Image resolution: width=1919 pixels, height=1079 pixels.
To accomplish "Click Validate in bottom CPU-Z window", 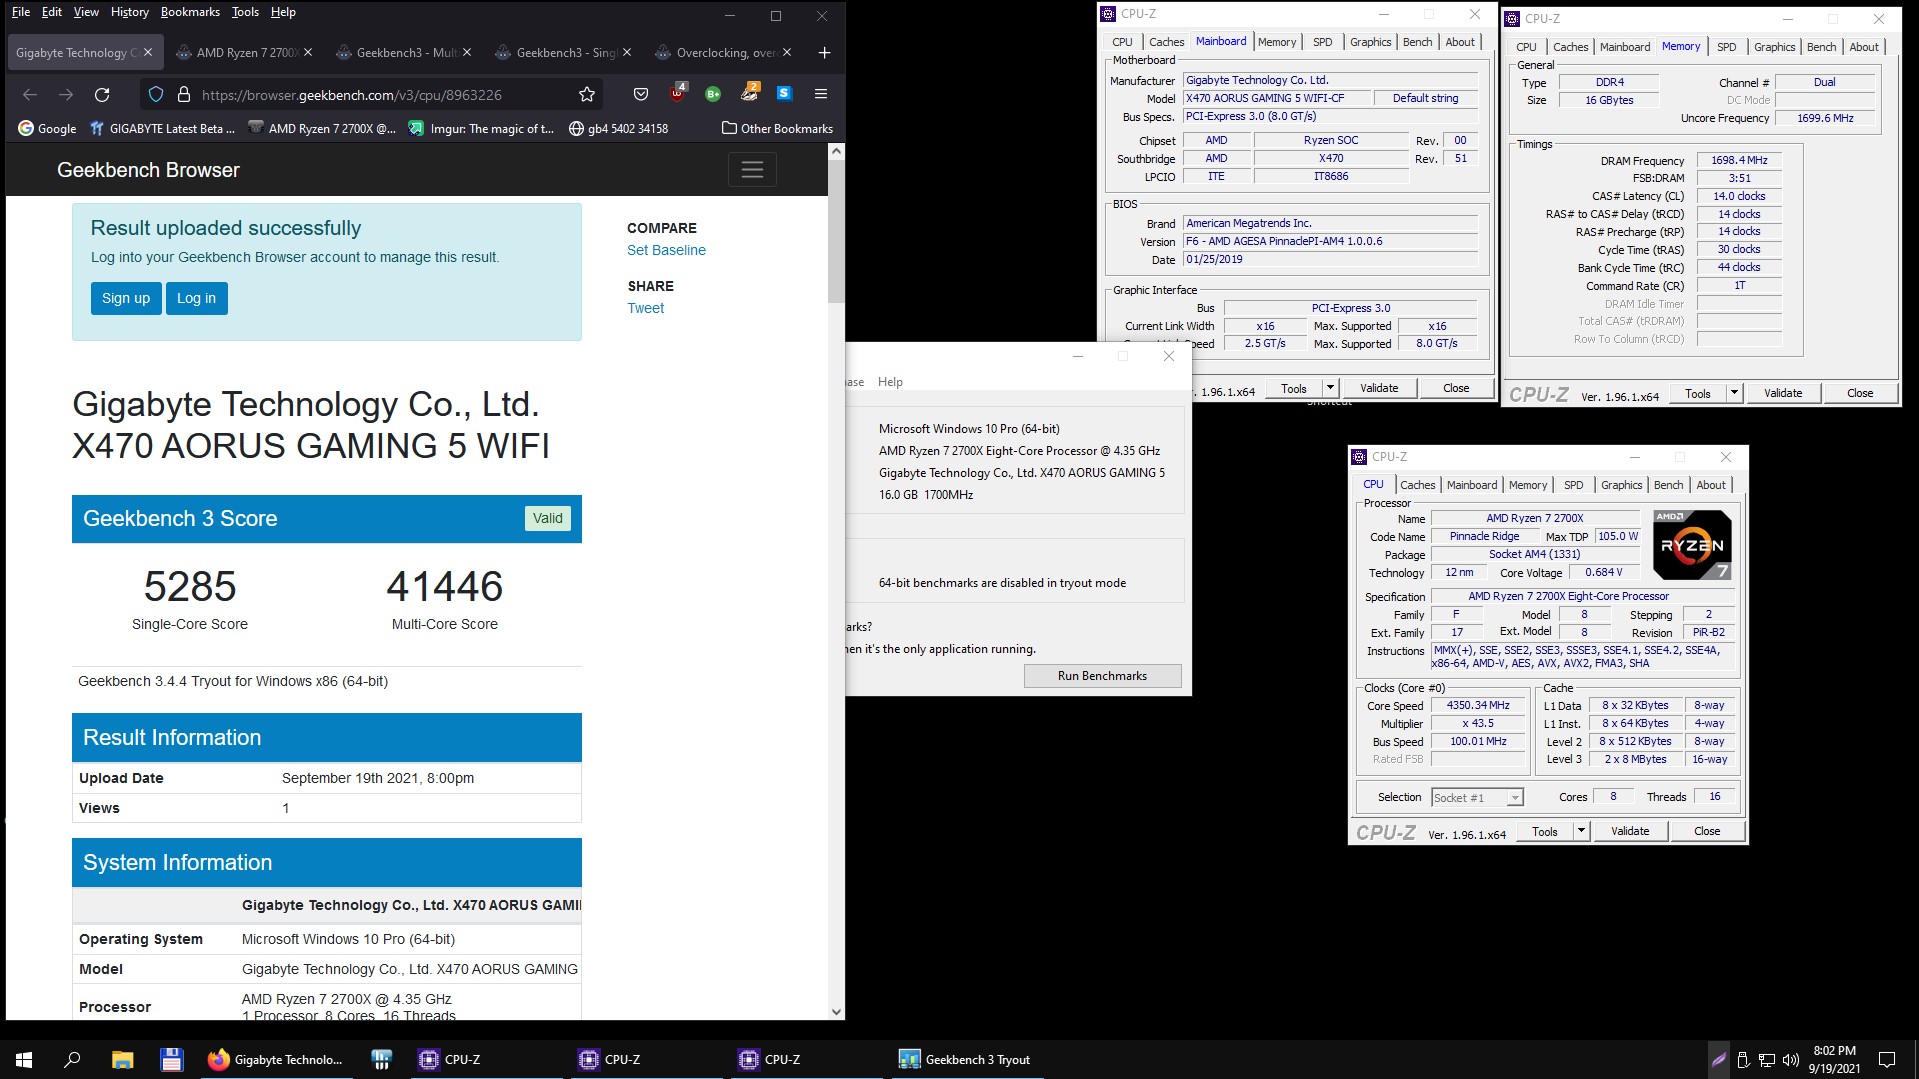I will (x=1630, y=831).
